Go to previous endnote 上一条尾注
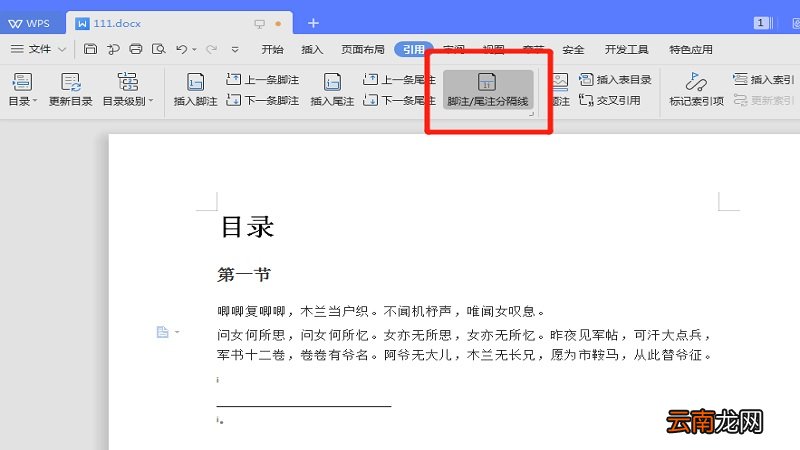Screen dimensions: 800x450 coord(399,80)
